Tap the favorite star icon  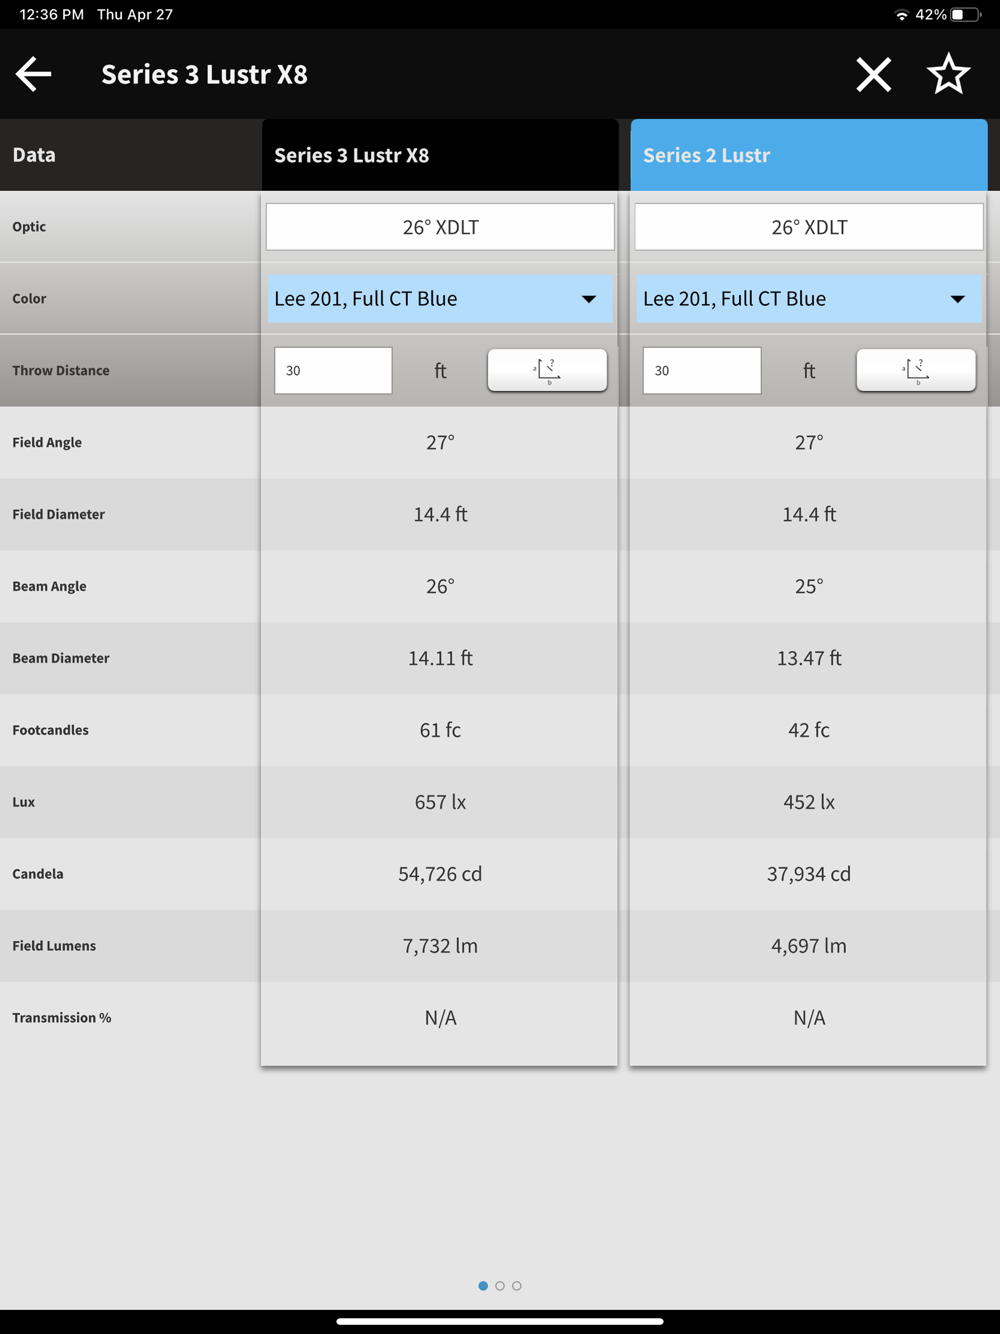[x=948, y=74]
